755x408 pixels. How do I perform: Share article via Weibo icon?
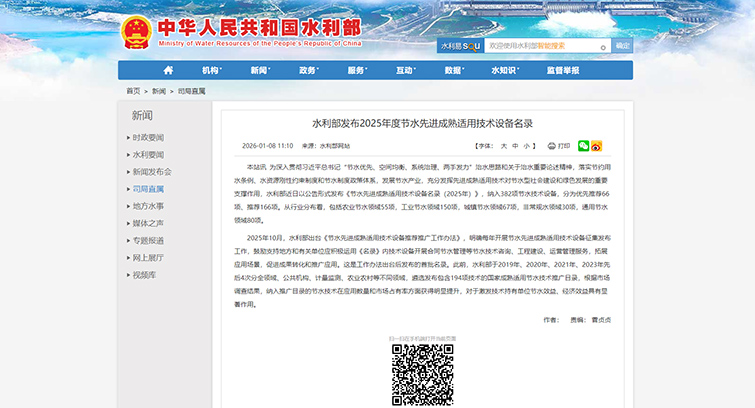(597, 146)
